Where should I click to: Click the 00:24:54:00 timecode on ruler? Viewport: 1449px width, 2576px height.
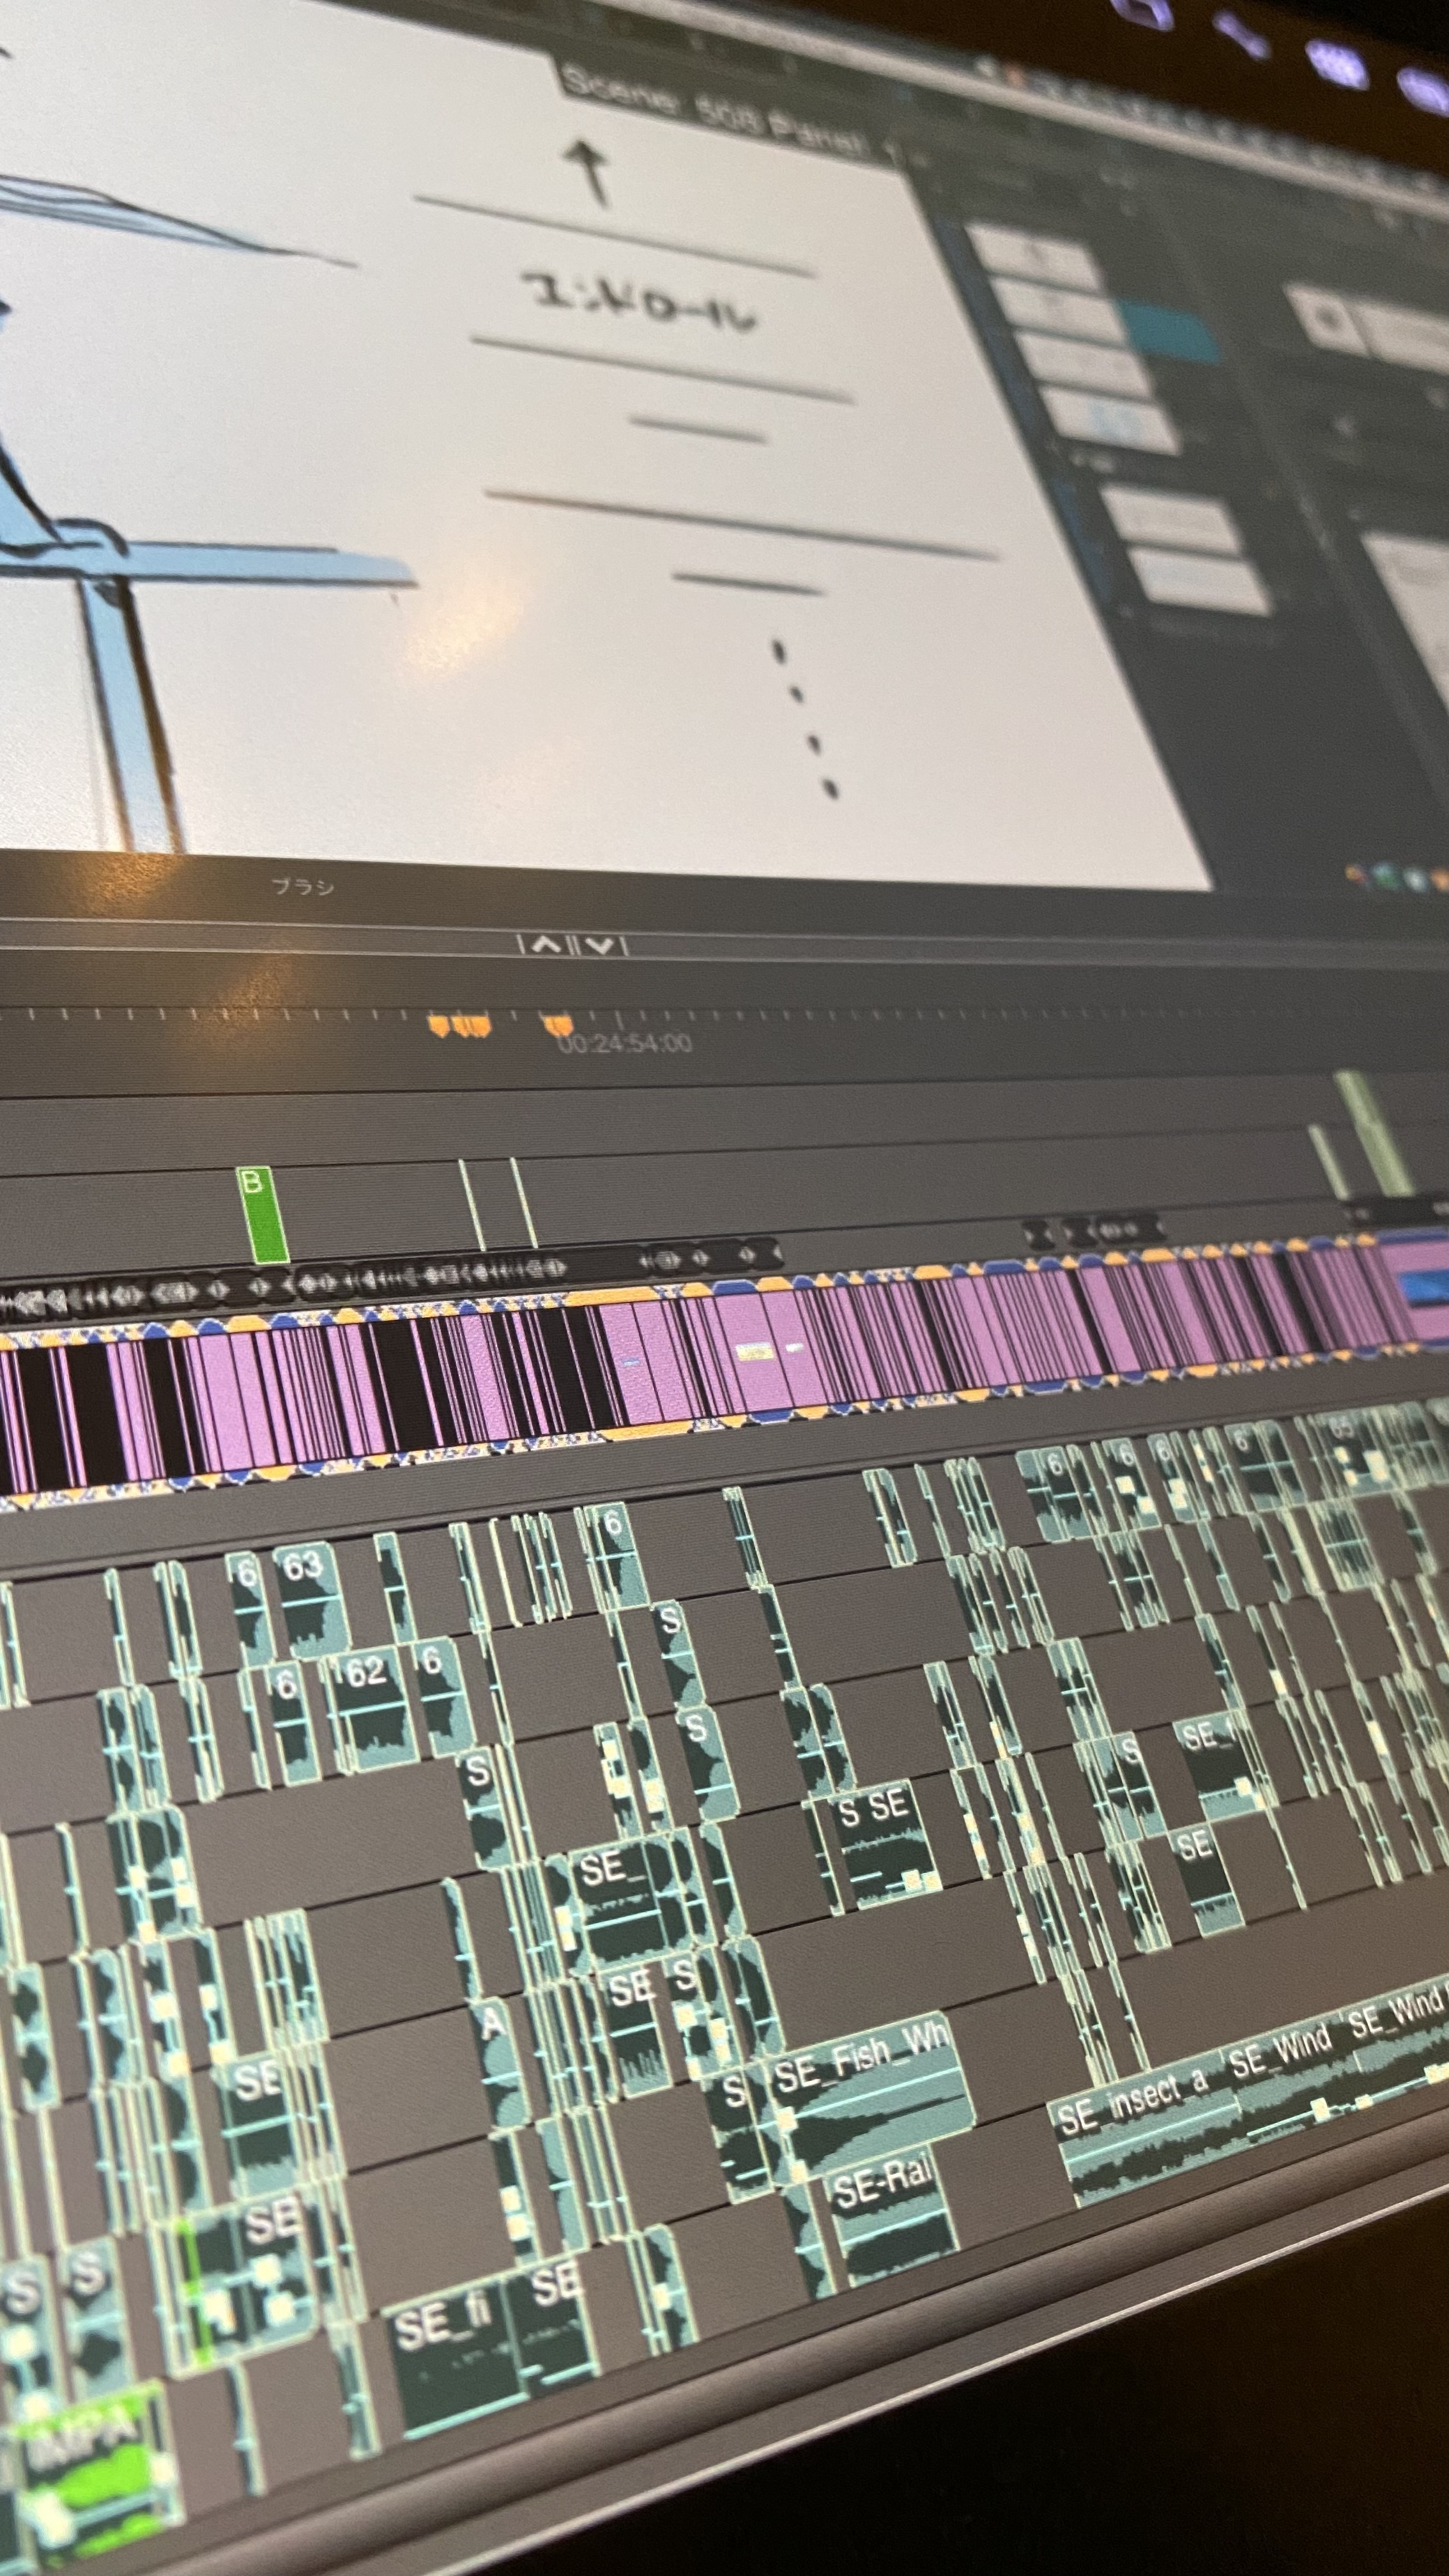point(625,1044)
